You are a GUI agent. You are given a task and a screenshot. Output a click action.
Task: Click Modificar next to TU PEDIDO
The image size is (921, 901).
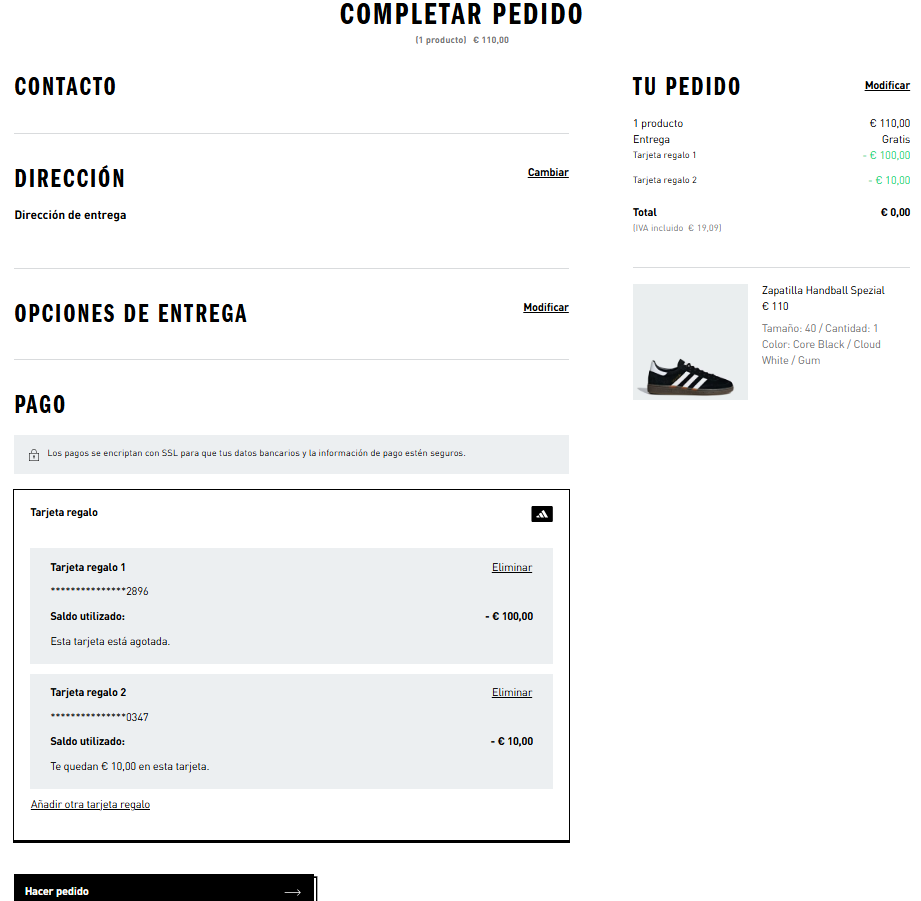(887, 85)
